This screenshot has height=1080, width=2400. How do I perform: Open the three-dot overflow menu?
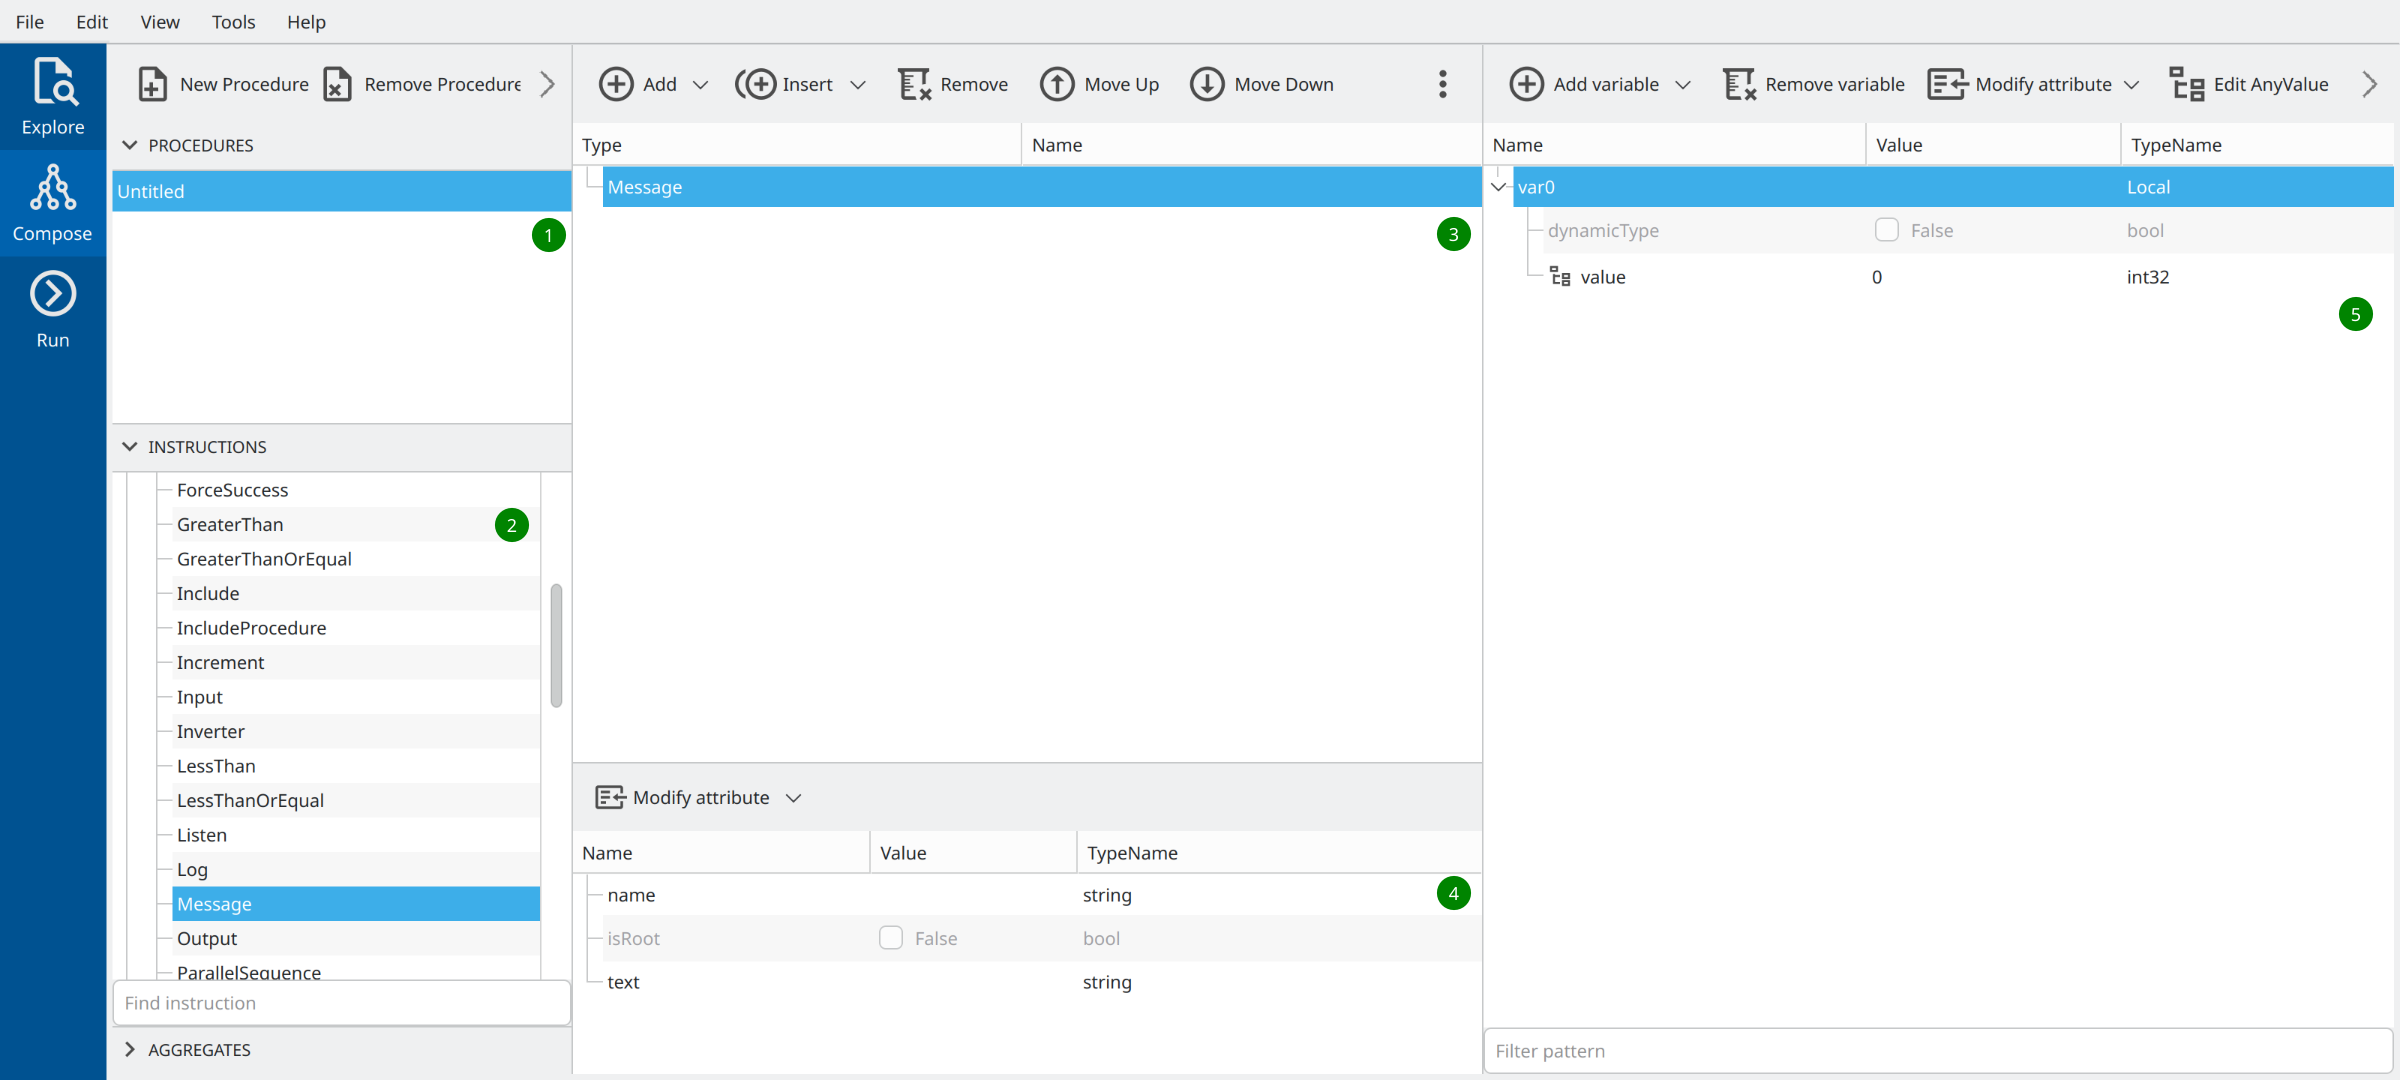tap(1442, 85)
